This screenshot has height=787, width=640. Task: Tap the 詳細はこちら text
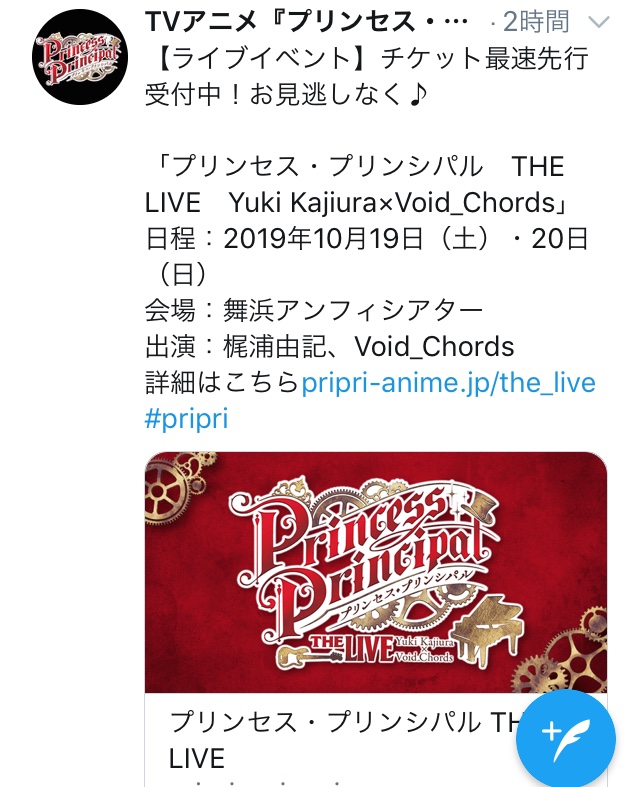[x=222, y=383]
